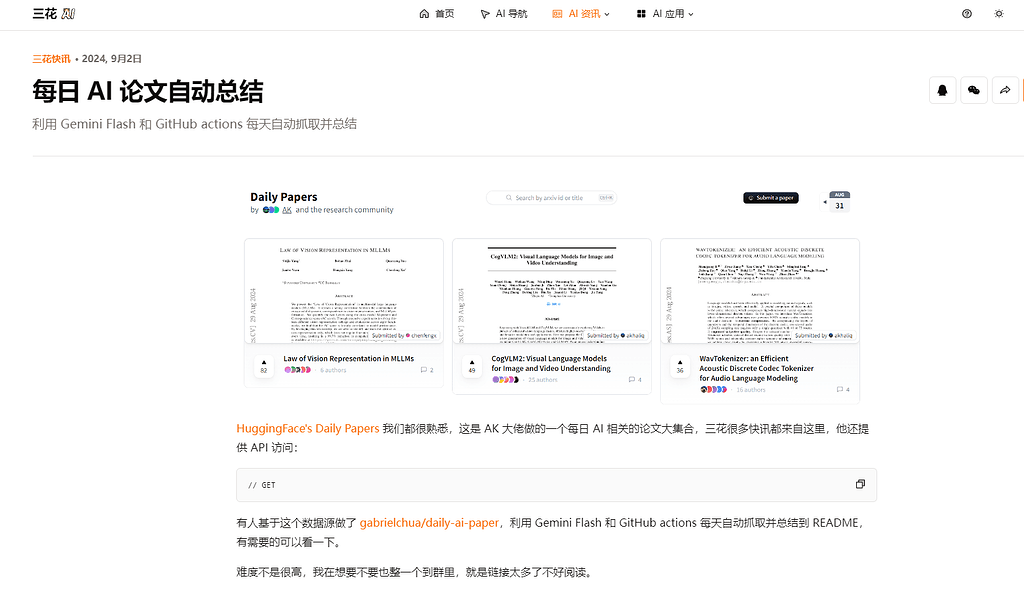Share the article via WeChat icon
The width and height of the screenshot is (1024, 594).
[974, 90]
